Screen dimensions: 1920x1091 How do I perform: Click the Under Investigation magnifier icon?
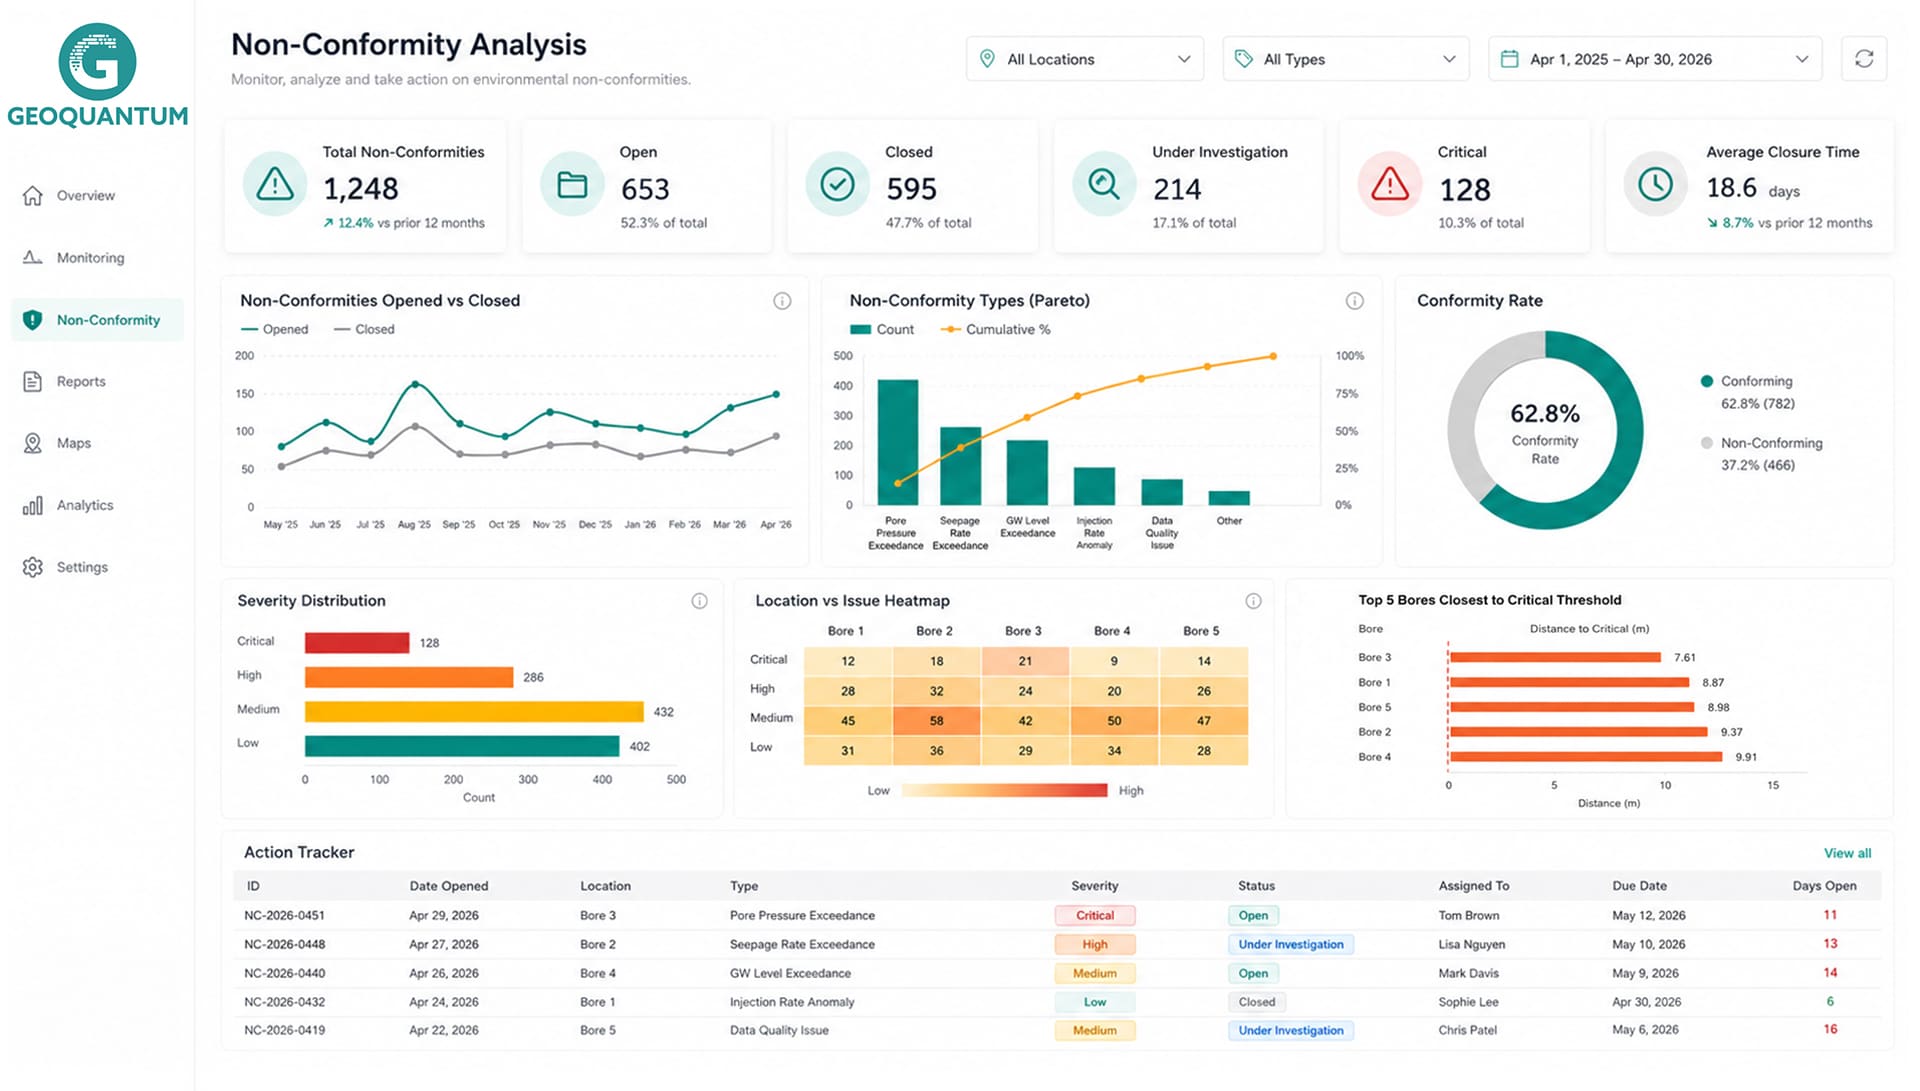1104,184
